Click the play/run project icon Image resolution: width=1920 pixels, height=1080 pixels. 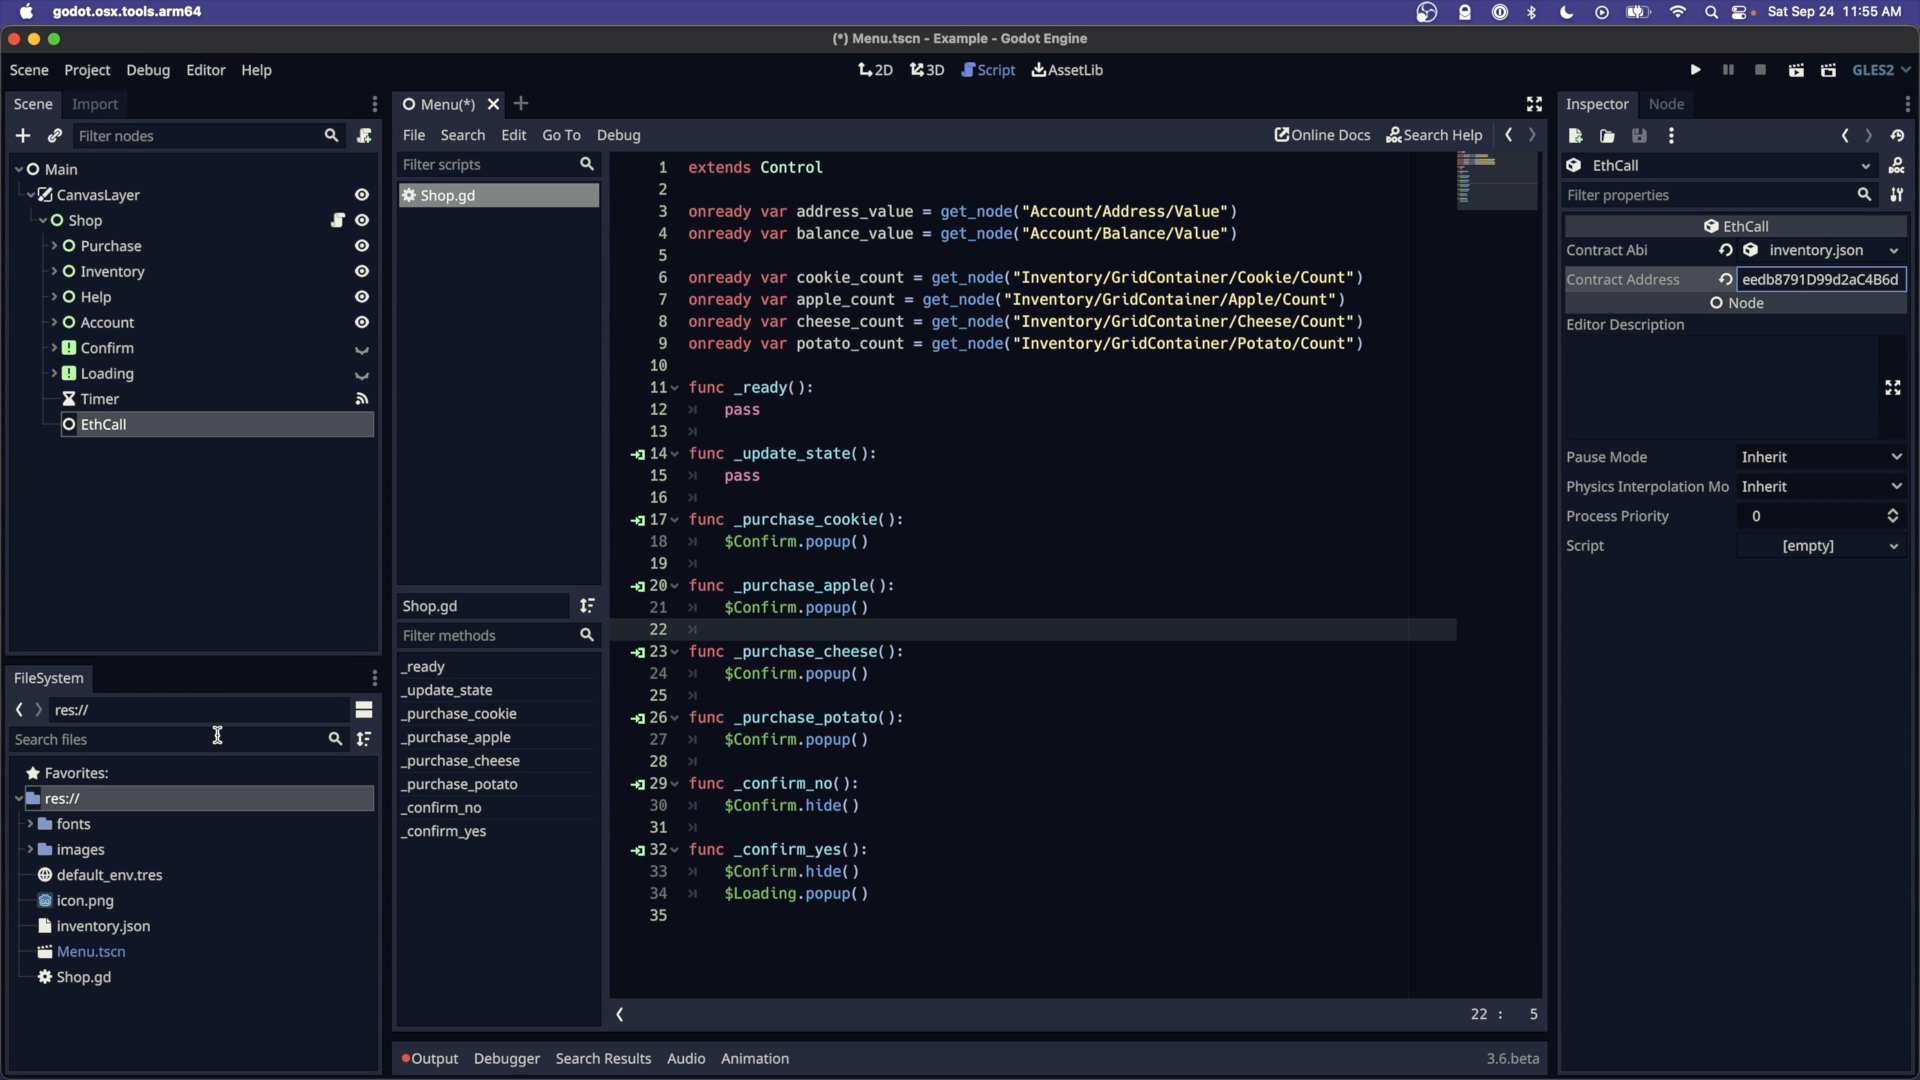tap(1695, 69)
